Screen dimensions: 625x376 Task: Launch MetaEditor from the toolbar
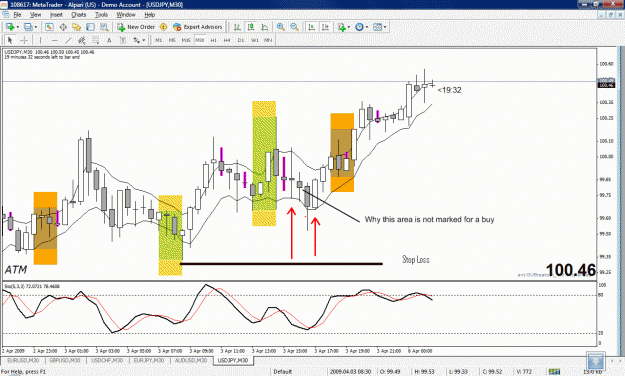163,27
